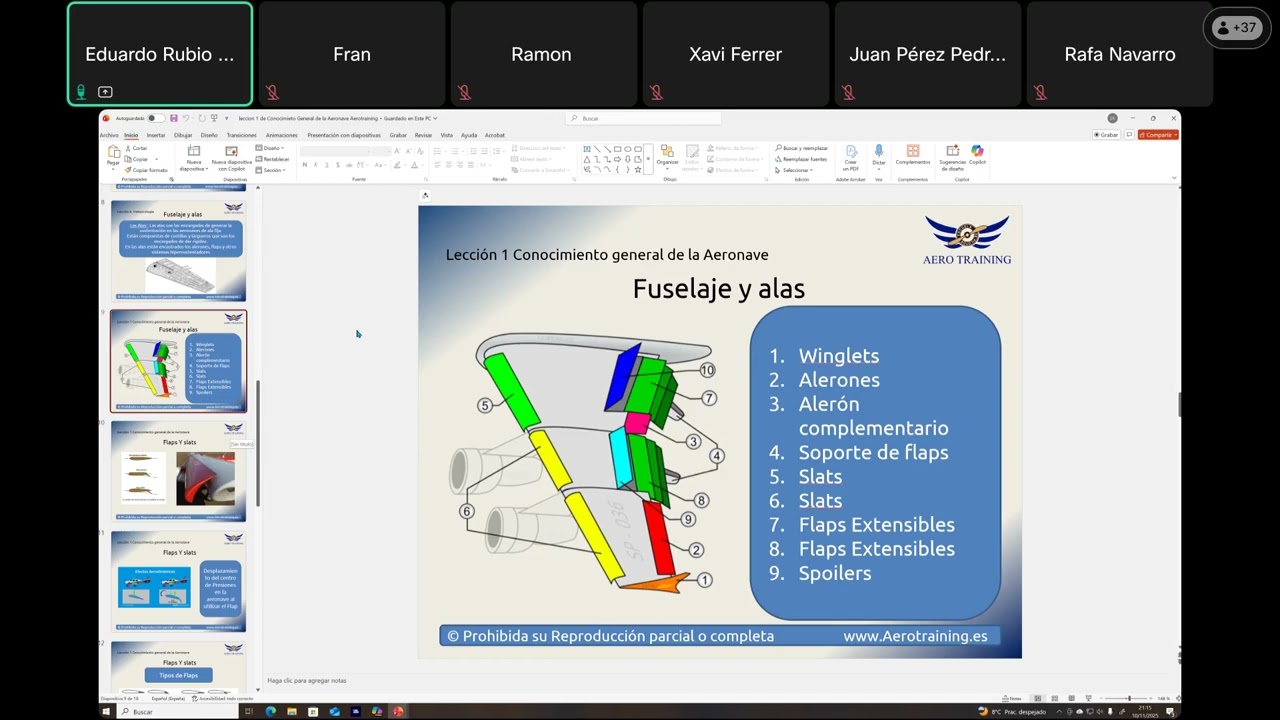Image resolution: width=1280 pixels, height=720 pixels.
Task: Select the Copiar formato brush
Action: click(x=128, y=170)
